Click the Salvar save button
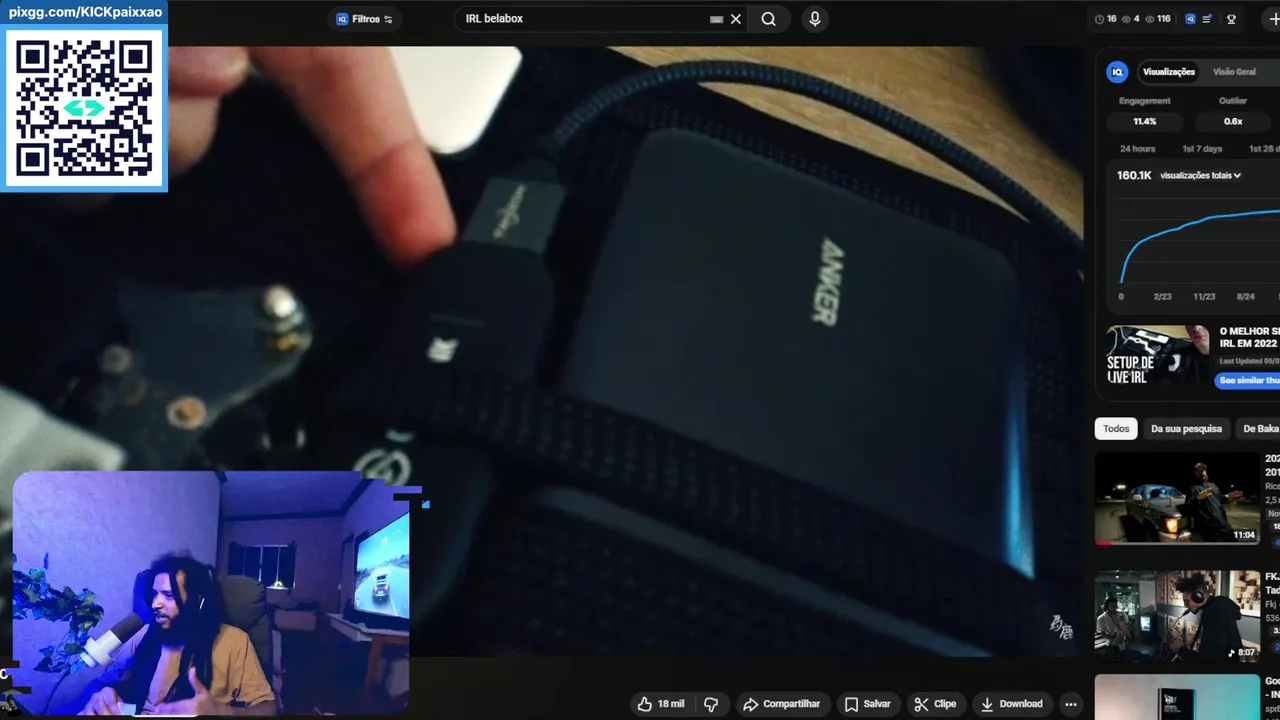The height and width of the screenshot is (720, 1280). point(867,704)
